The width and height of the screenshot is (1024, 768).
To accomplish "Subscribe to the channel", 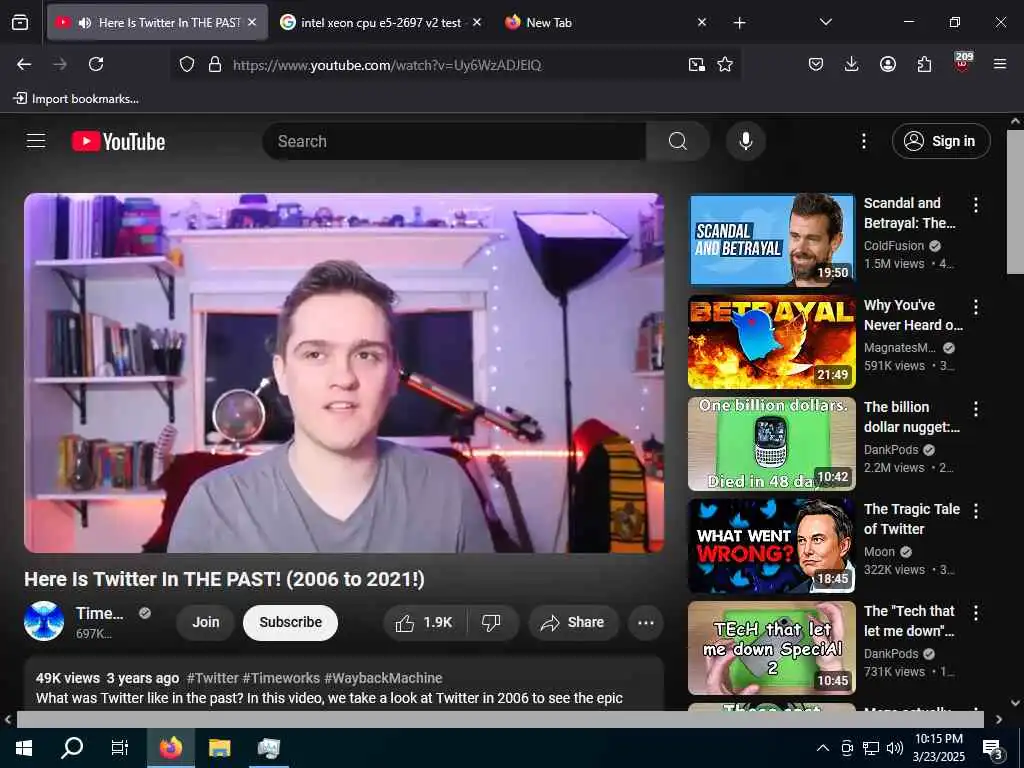I will pyautogui.click(x=291, y=622).
